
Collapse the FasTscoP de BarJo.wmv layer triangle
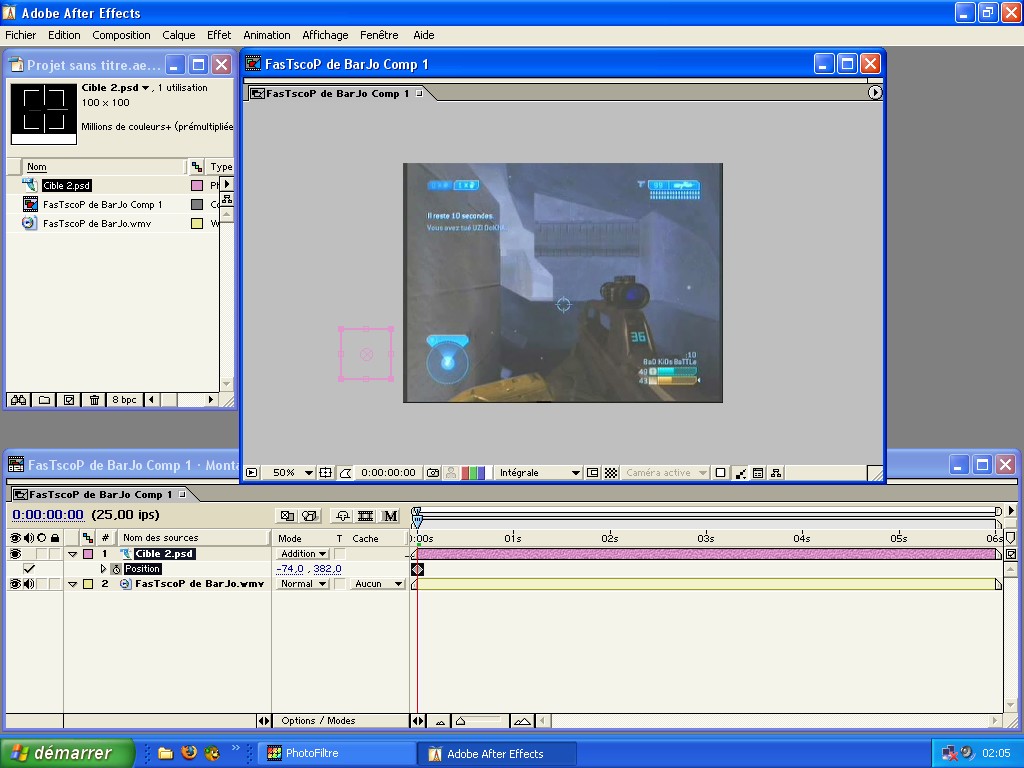coord(72,584)
